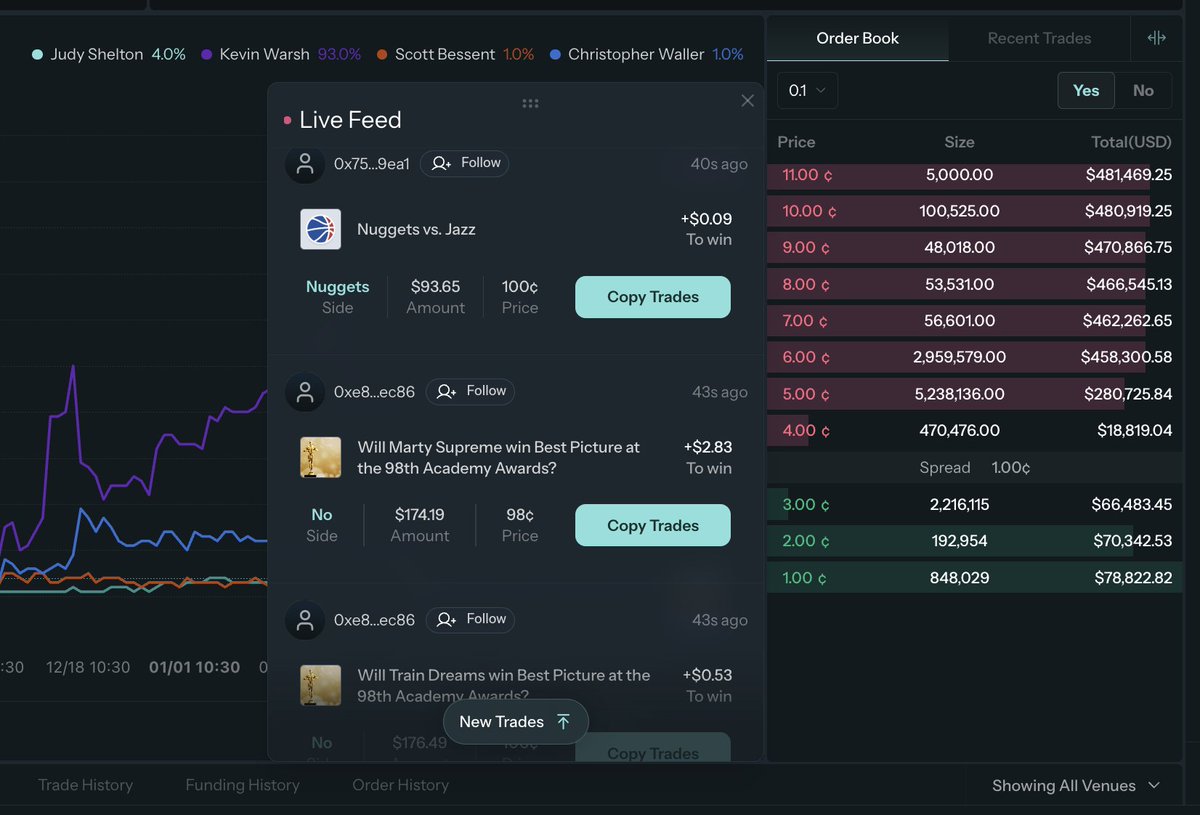Open the Funding History tab

coord(242,785)
